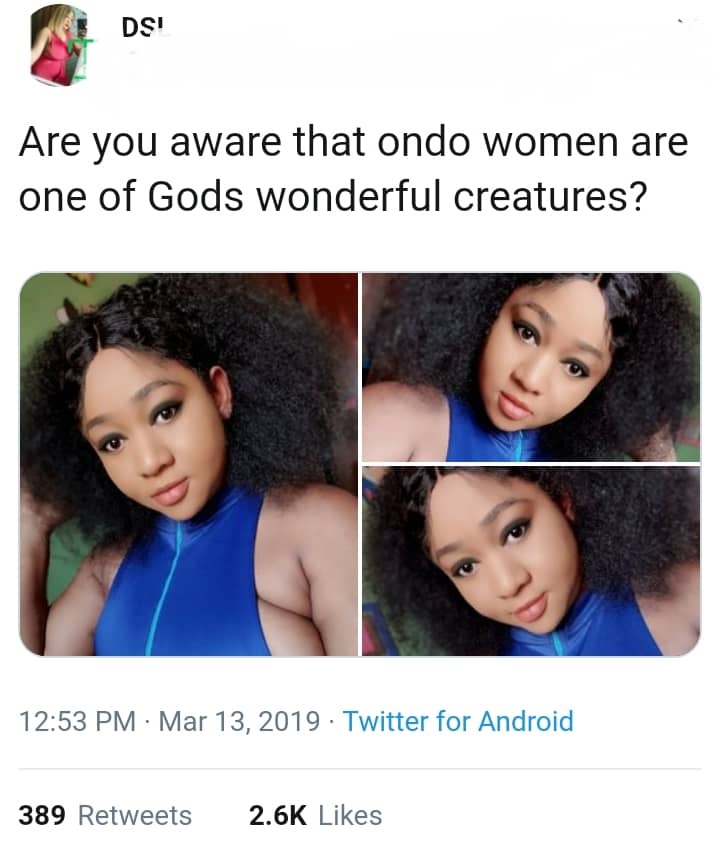View the 2.6K Likes list
This screenshot has width=720, height=848.
coord(315,815)
